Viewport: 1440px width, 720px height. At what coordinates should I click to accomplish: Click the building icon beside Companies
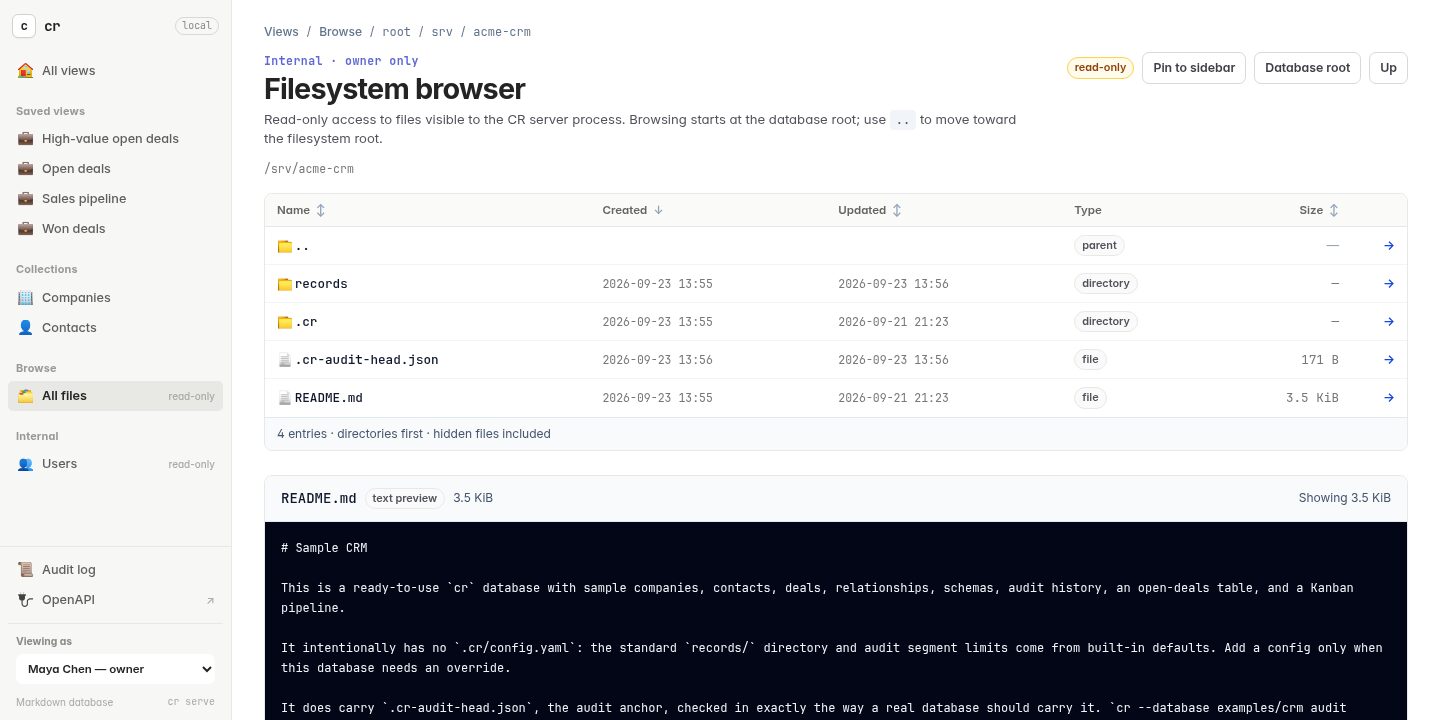click(26, 298)
